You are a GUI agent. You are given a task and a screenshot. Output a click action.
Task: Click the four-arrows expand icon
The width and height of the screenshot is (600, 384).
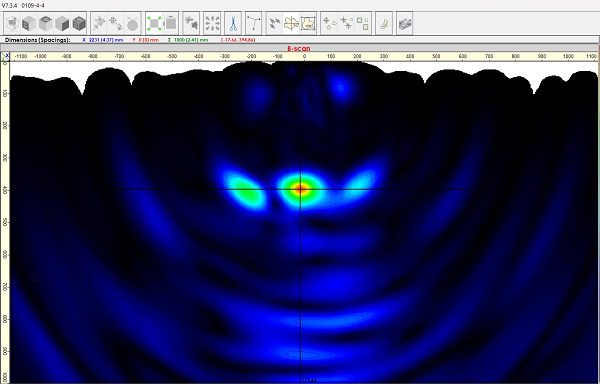pyautogui.click(x=212, y=24)
